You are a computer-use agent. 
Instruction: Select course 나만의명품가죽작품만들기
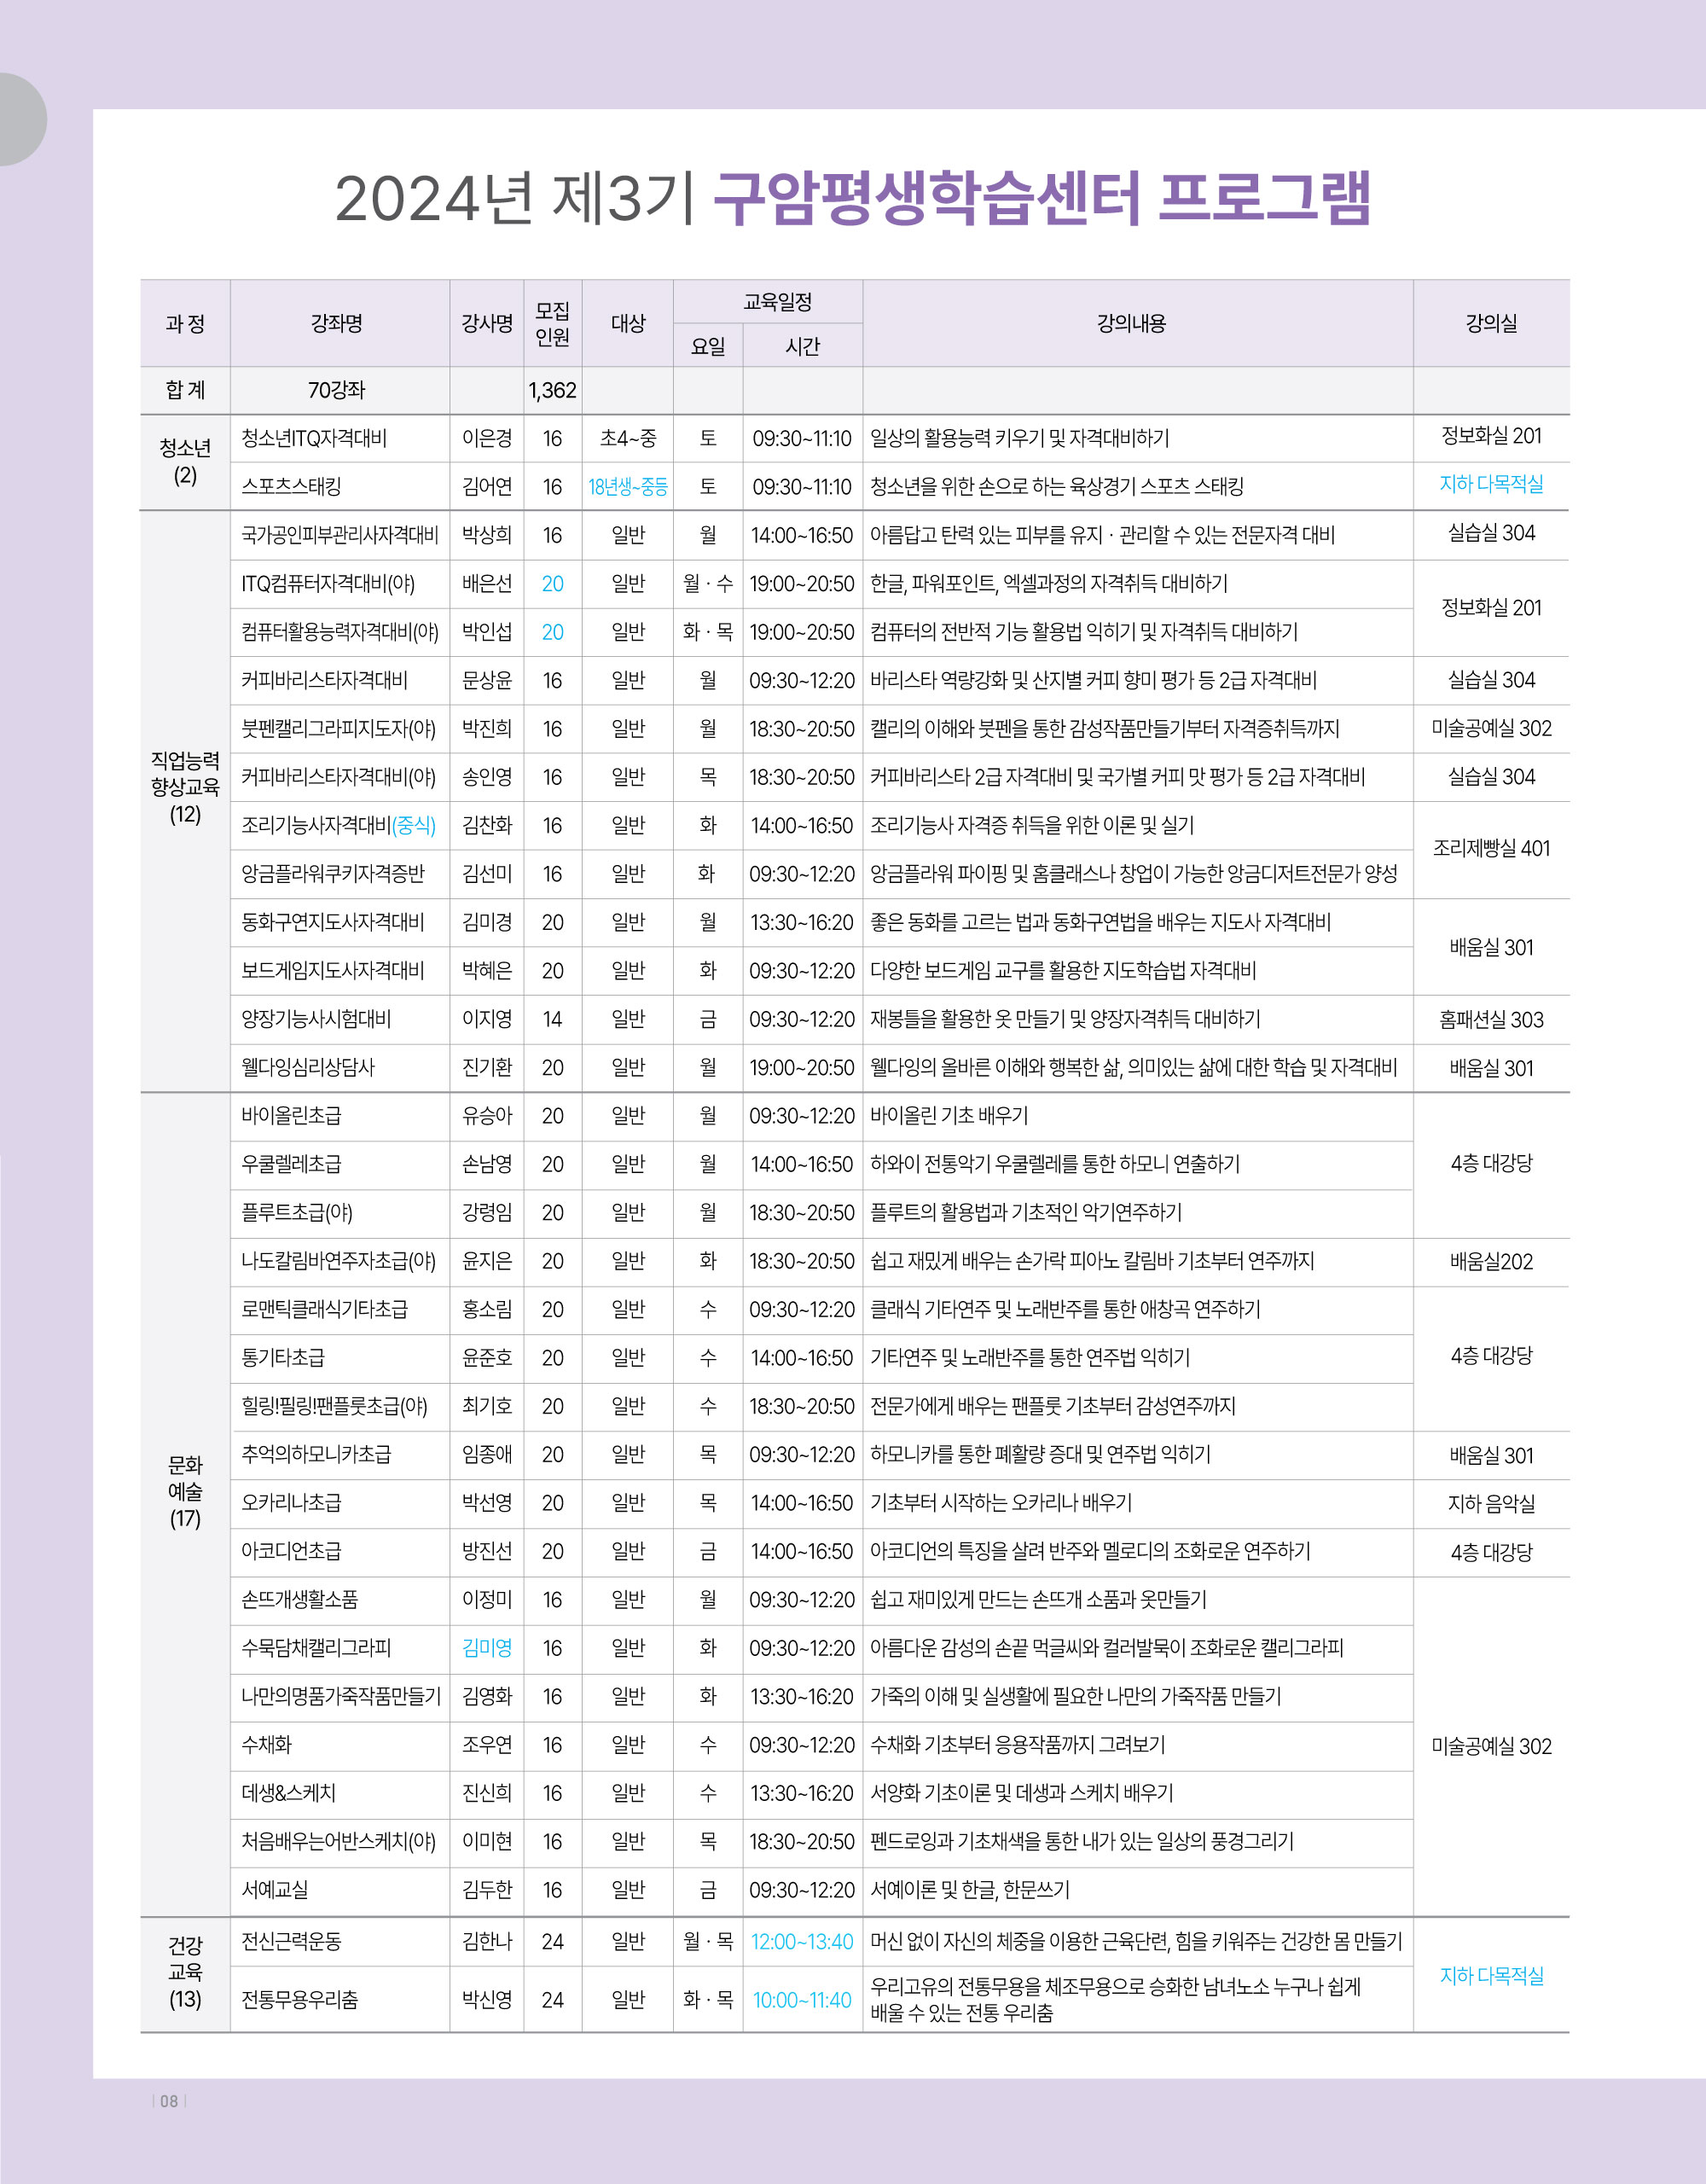(341, 1697)
